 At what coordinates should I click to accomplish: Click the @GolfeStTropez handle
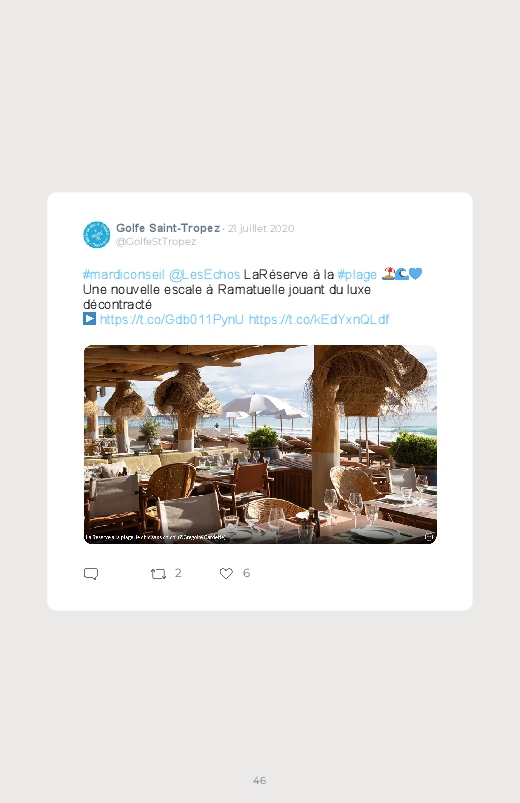point(156,242)
